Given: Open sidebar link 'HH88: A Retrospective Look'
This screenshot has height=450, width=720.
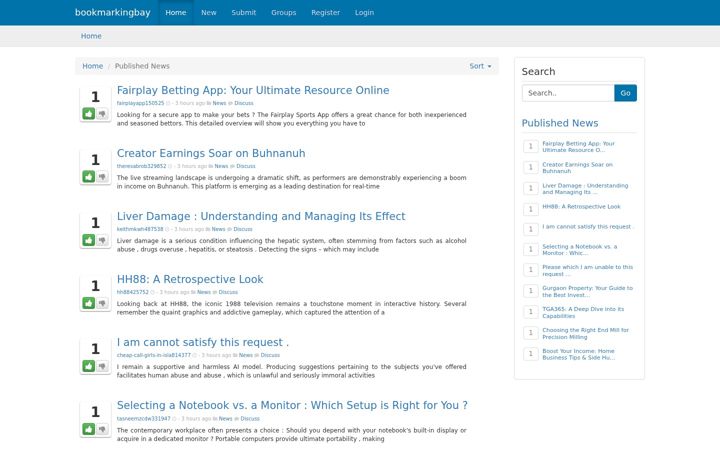Looking at the screenshot, I should (x=581, y=207).
